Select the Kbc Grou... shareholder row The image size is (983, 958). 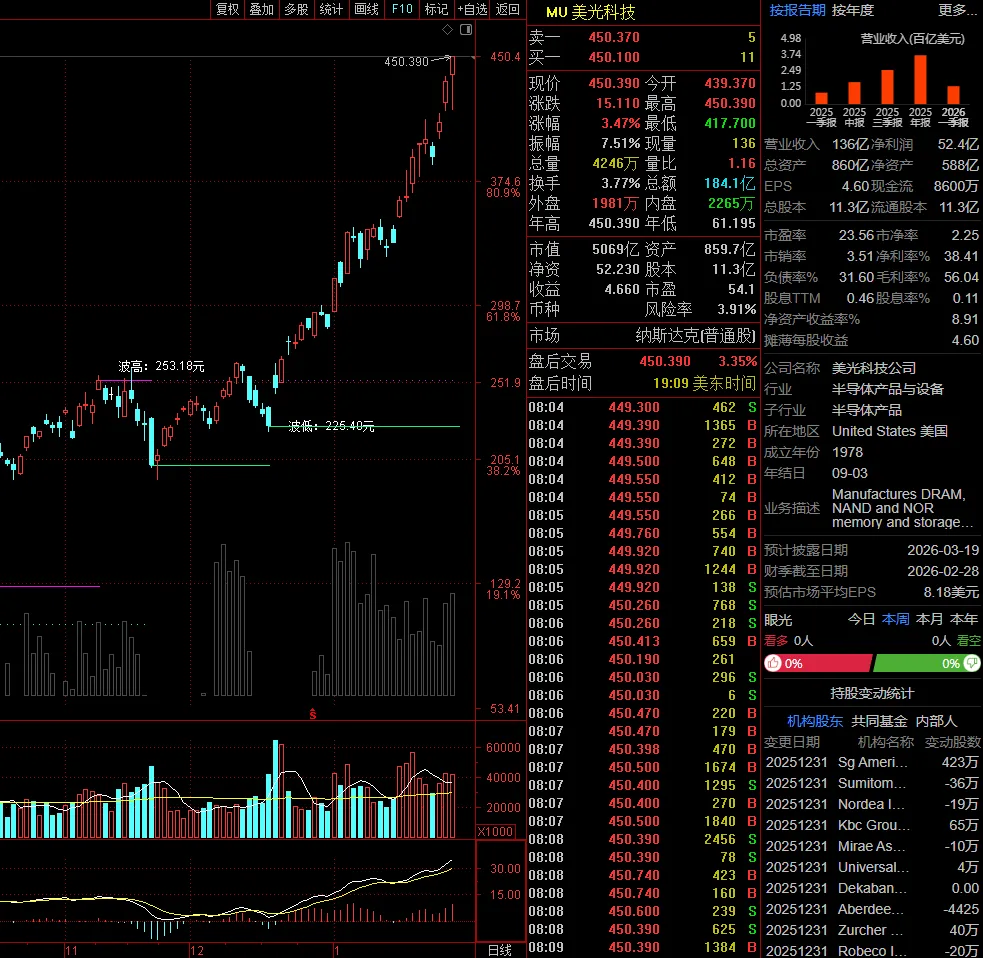(873, 826)
